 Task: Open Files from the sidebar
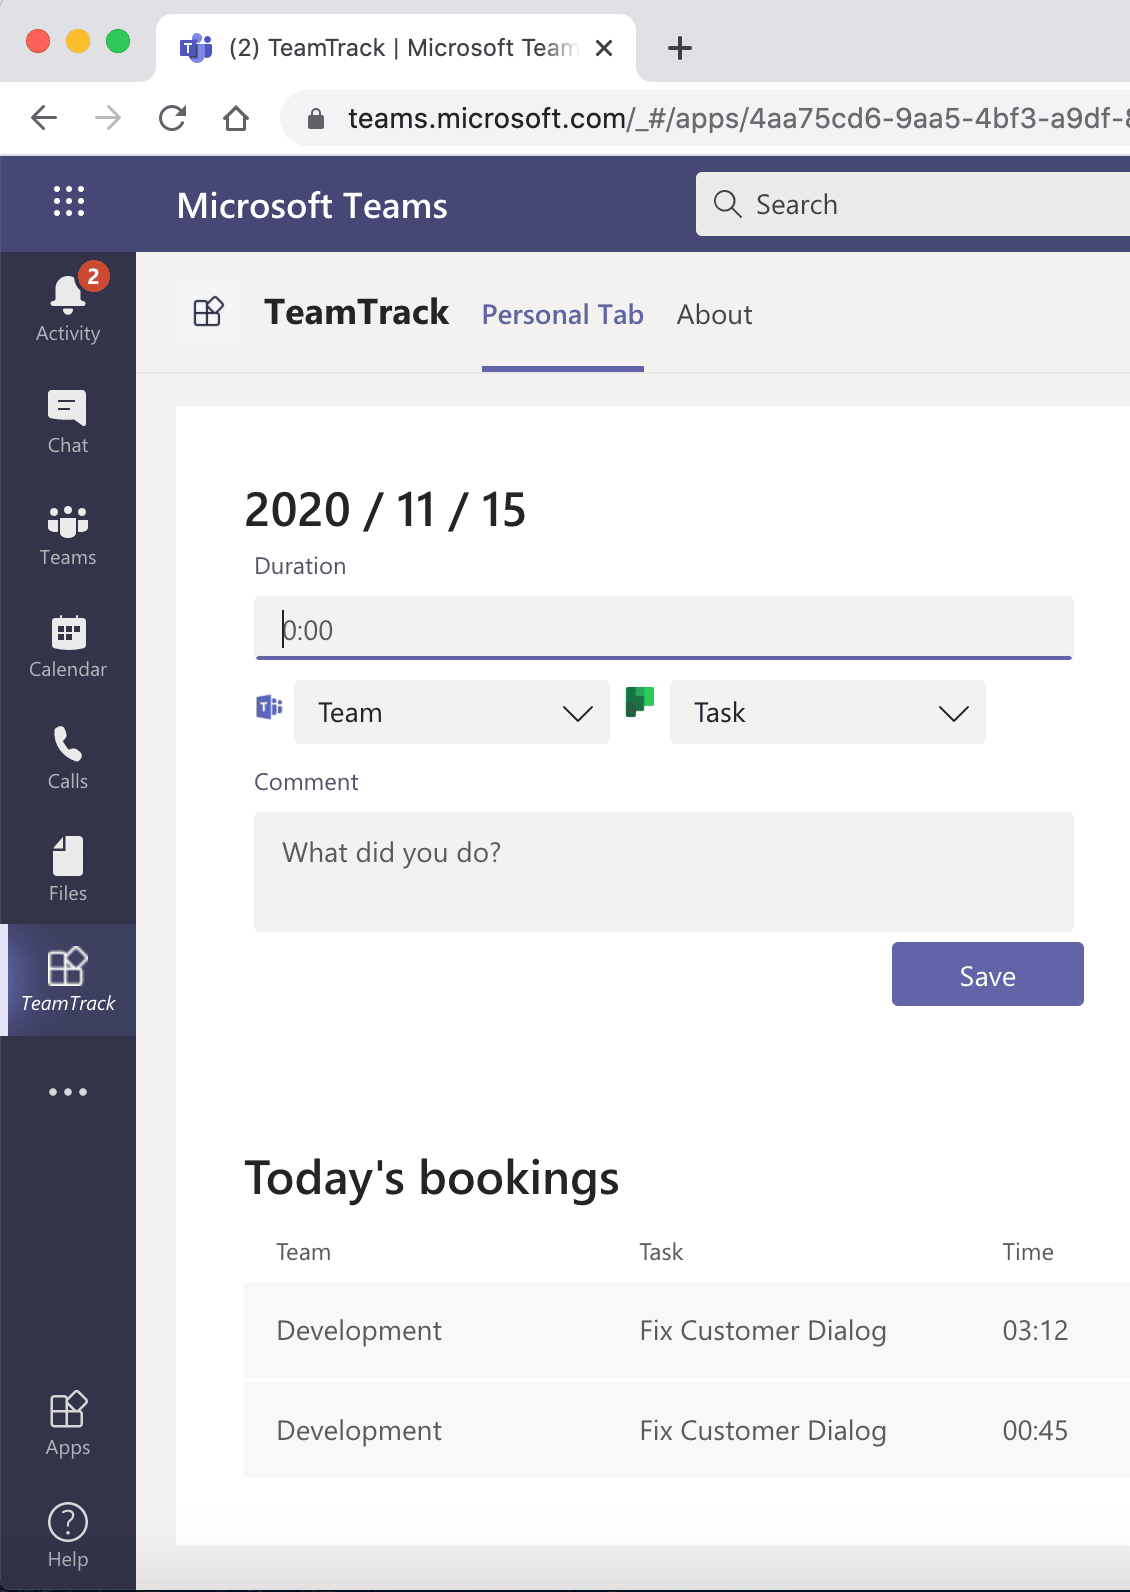(68, 870)
